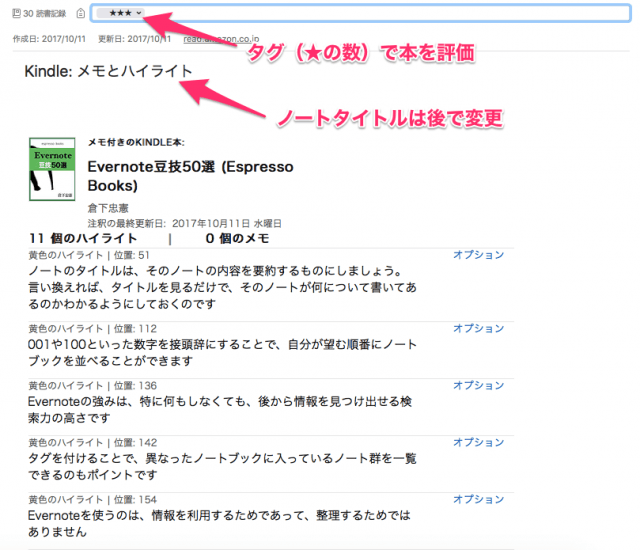Open オプション for the 位置: 136 highlight
Viewport: 640px width, 550px height.
[x=478, y=386]
